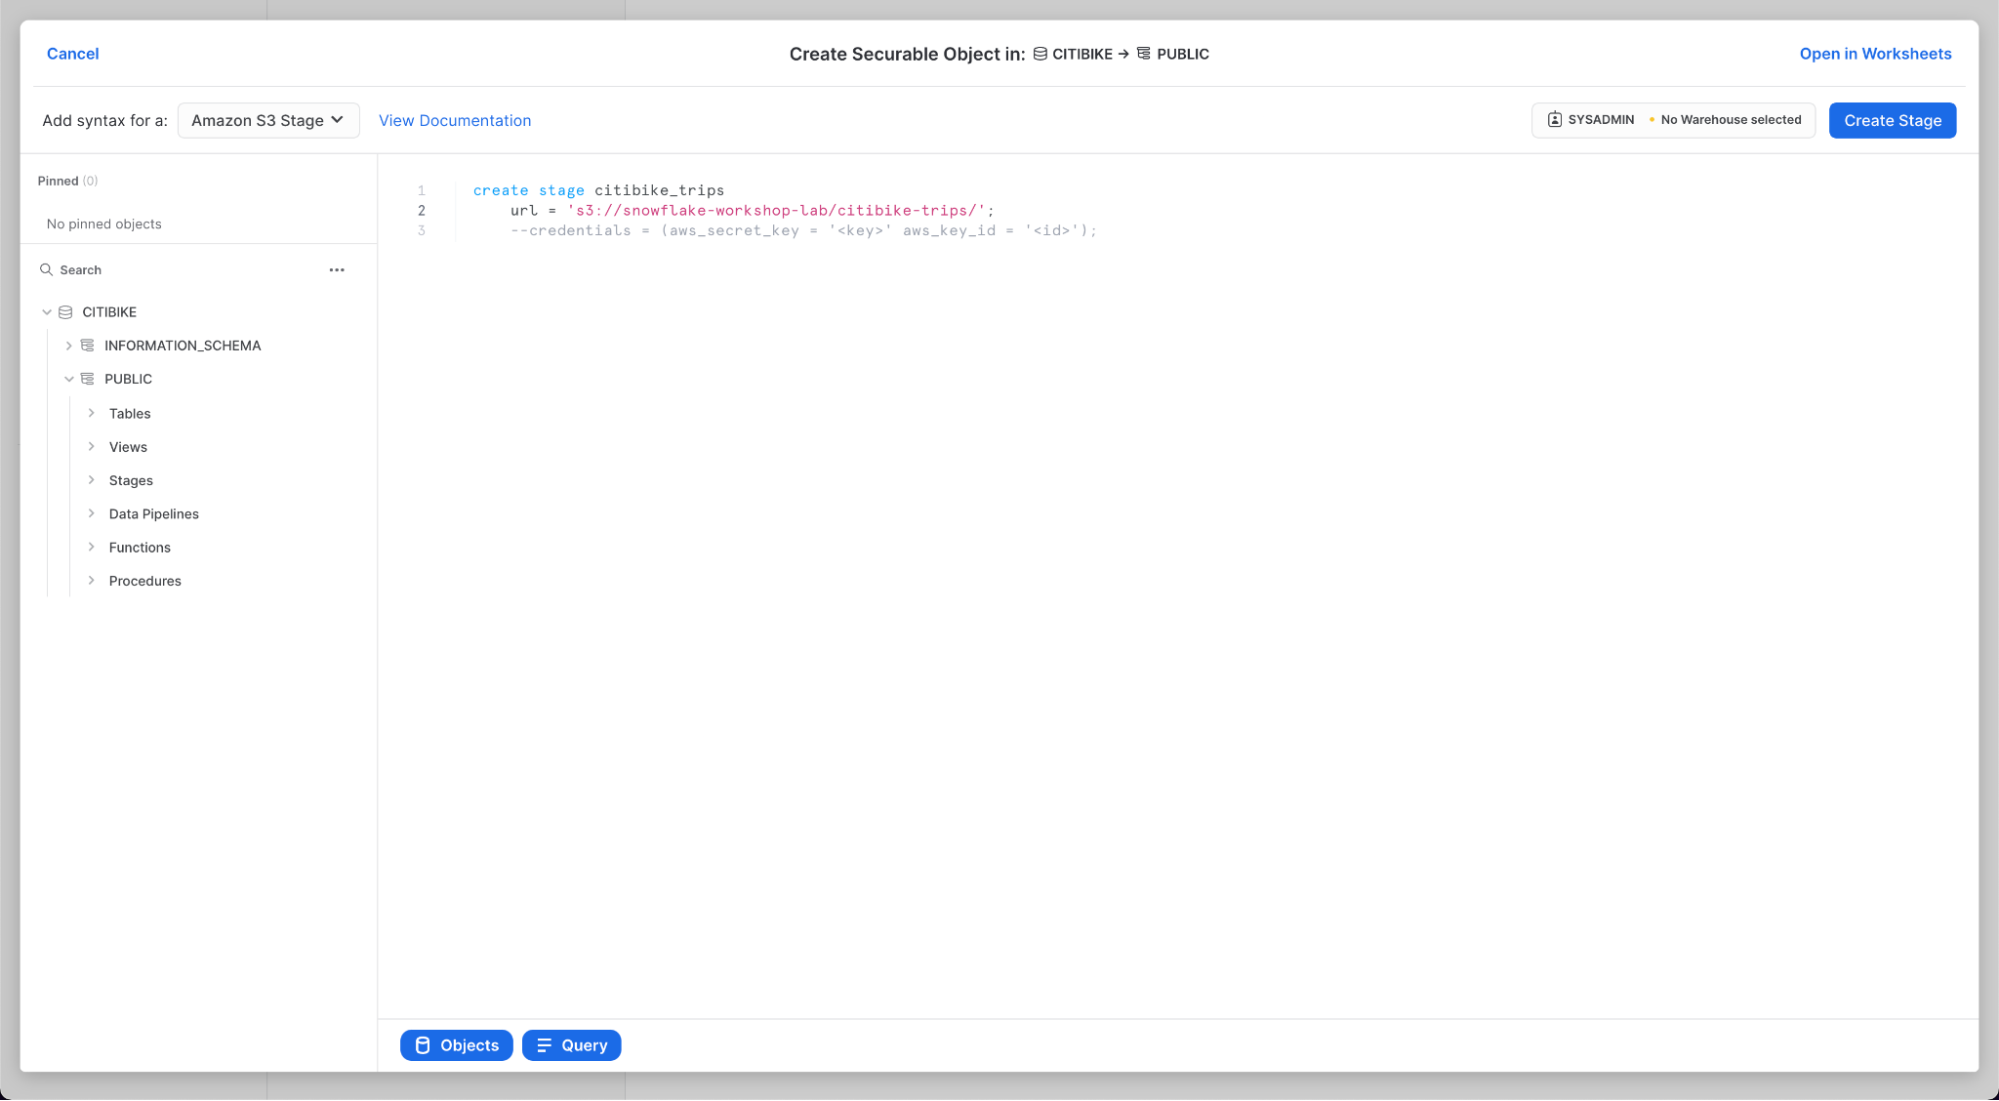1999x1101 pixels.
Task: Expand the Stages folder
Action: click(91, 480)
